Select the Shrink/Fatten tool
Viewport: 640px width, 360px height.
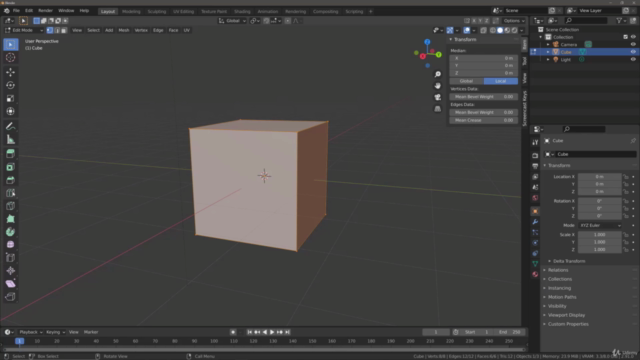(11, 271)
